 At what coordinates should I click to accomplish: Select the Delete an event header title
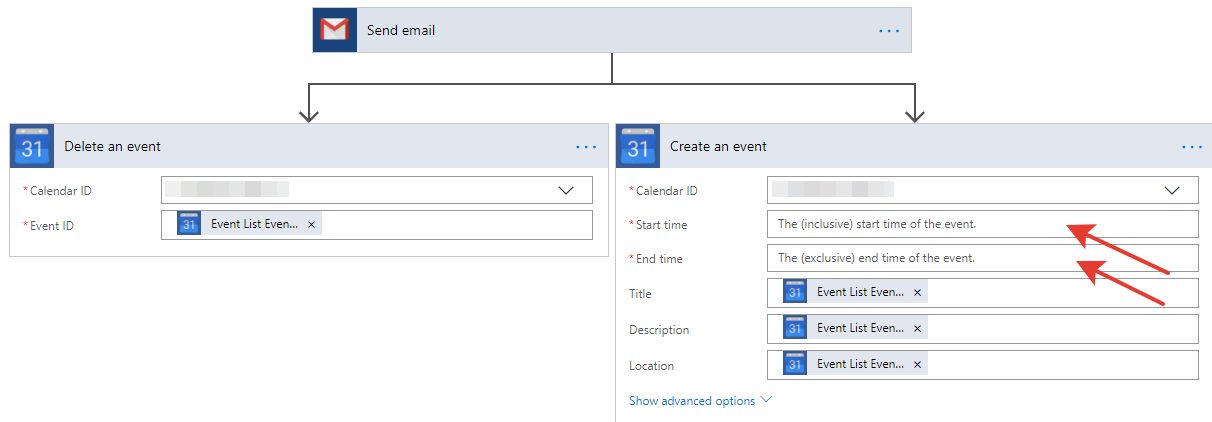(113, 146)
